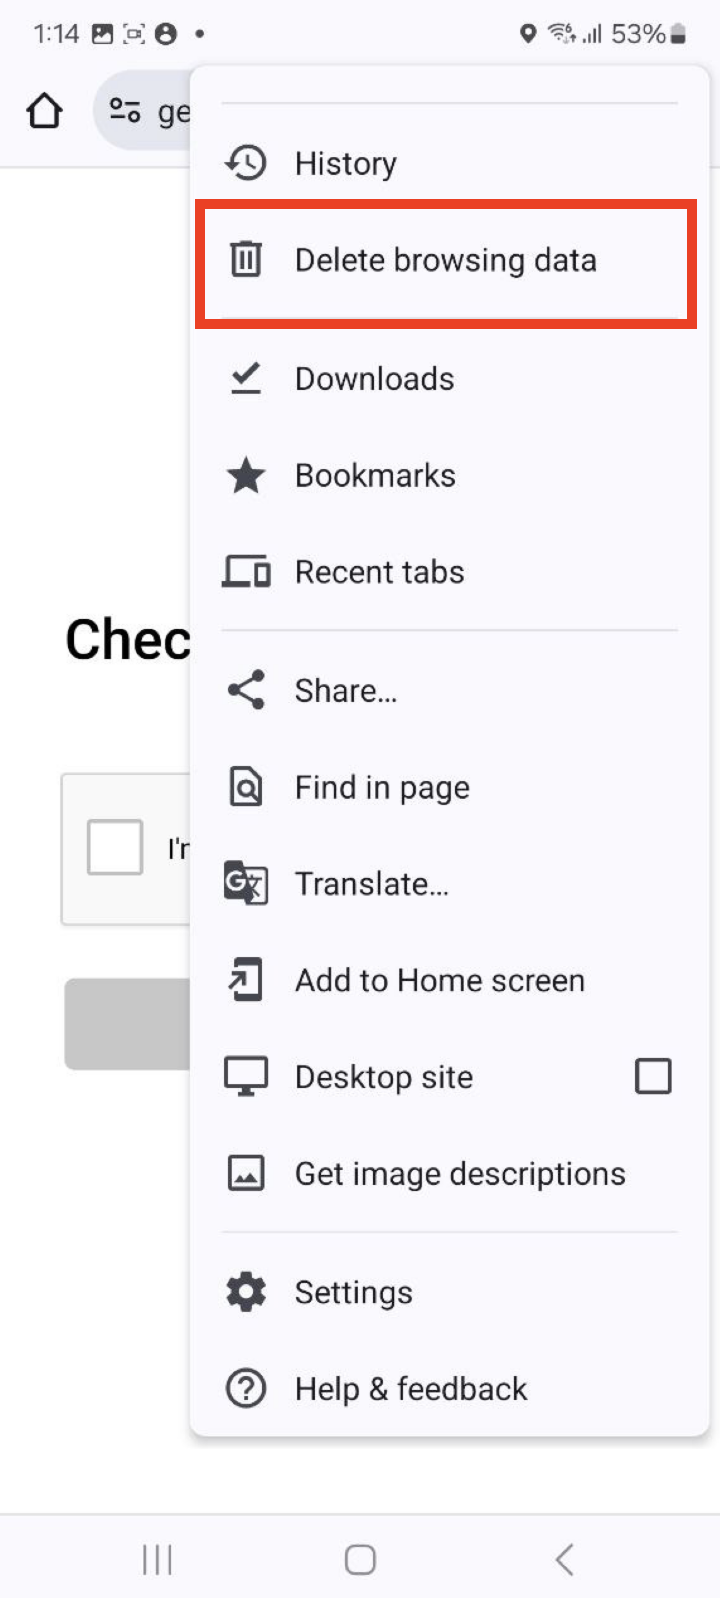Click the Settings gear icon
Viewport: 720px width, 1598px height.
(x=247, y=1291)
